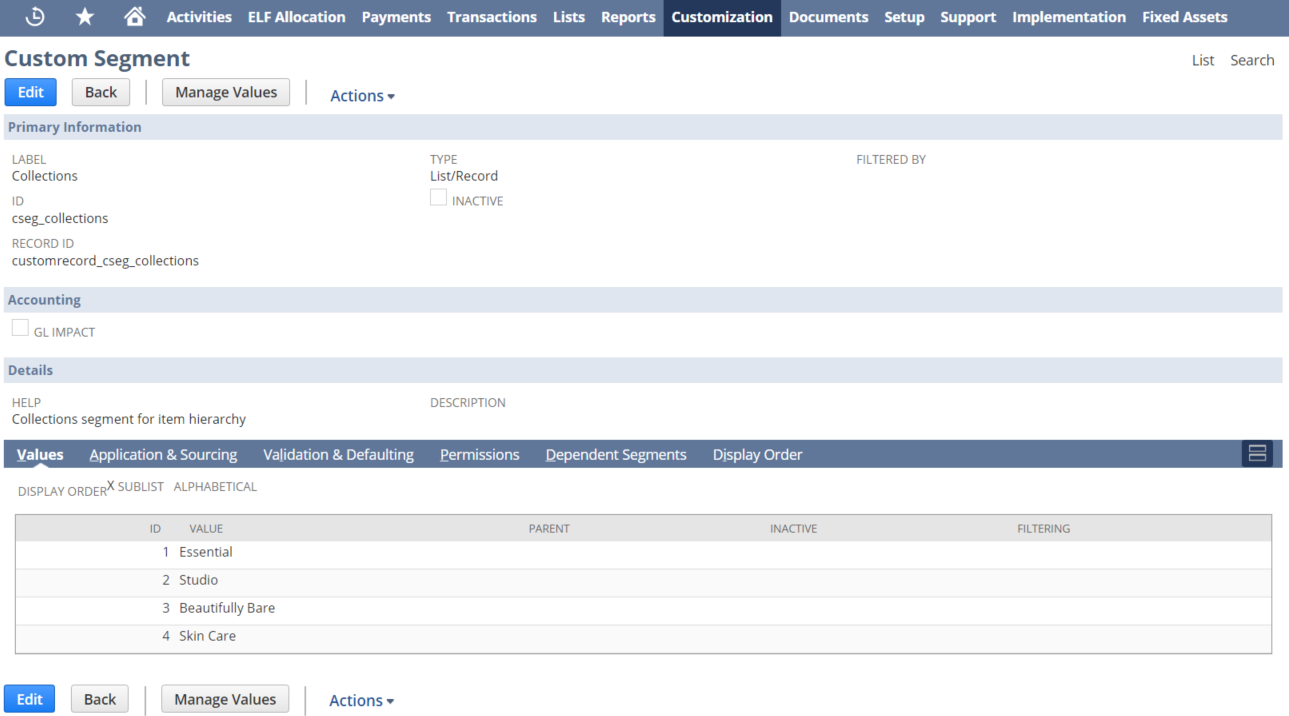
Task: Go to the Home house icon
Action: tap(134, 17)
